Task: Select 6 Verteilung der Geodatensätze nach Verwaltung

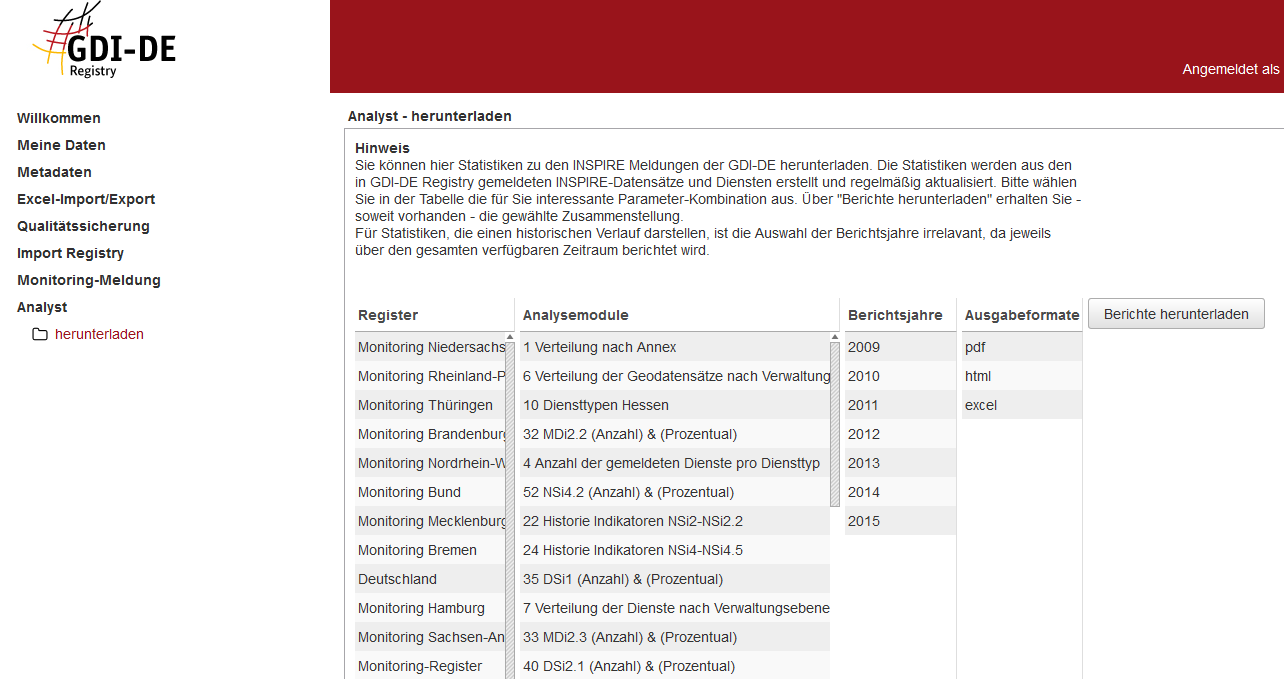Action: 675,376
